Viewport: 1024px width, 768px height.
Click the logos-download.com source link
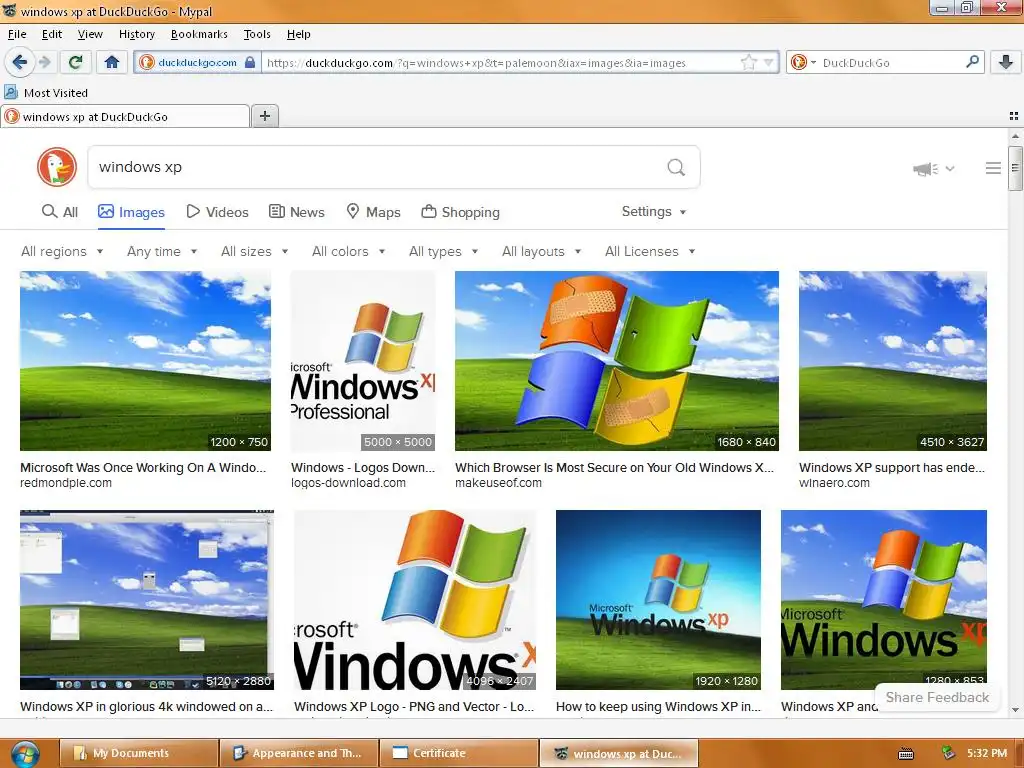[348, 483]
